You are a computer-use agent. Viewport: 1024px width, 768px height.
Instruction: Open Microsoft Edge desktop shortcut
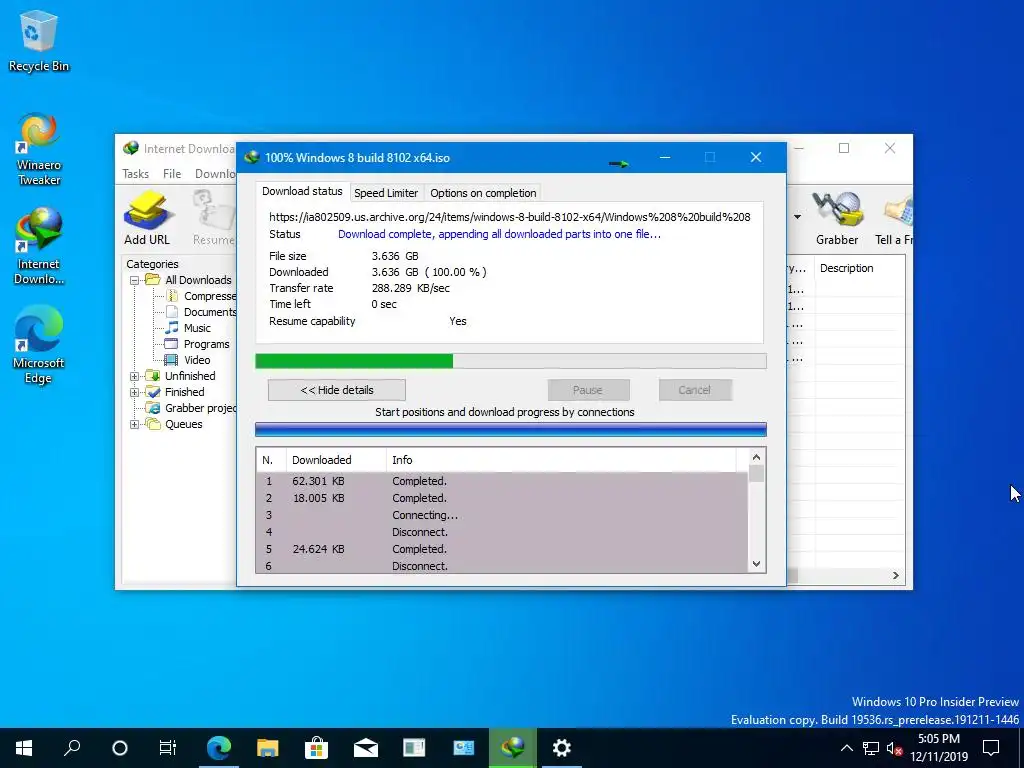click(39, 345)
